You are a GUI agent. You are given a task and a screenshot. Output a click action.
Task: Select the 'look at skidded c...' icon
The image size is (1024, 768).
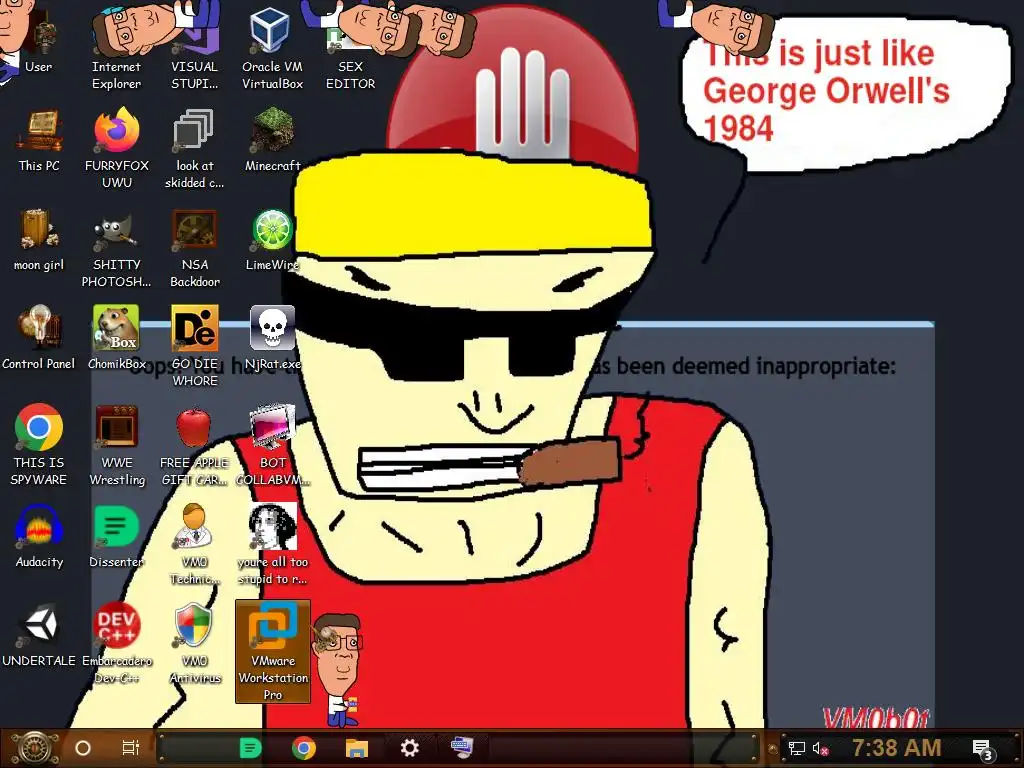click(x=195, y=150)
